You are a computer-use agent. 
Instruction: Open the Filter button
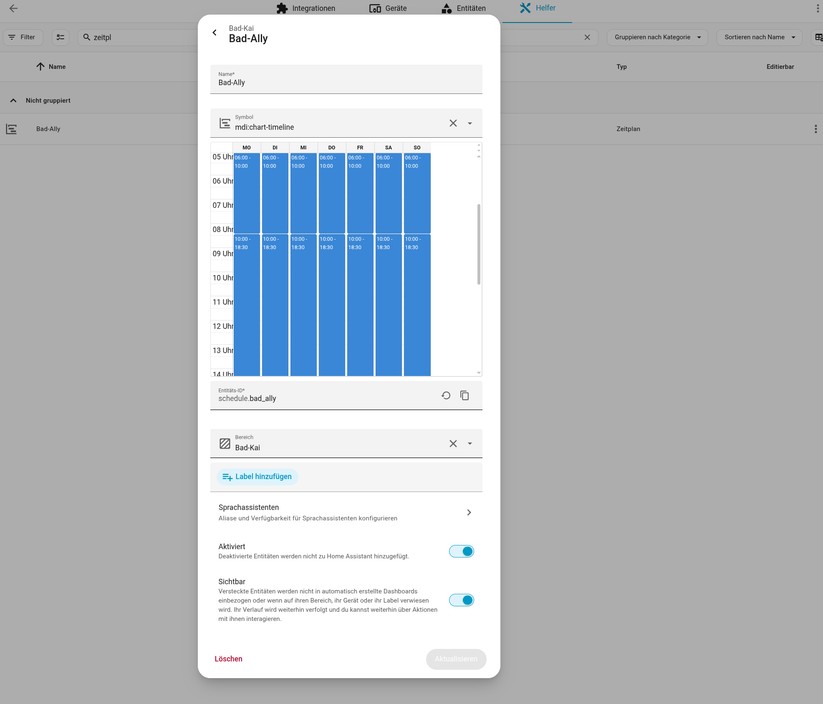pyautogui.click(x=22, y=37)
